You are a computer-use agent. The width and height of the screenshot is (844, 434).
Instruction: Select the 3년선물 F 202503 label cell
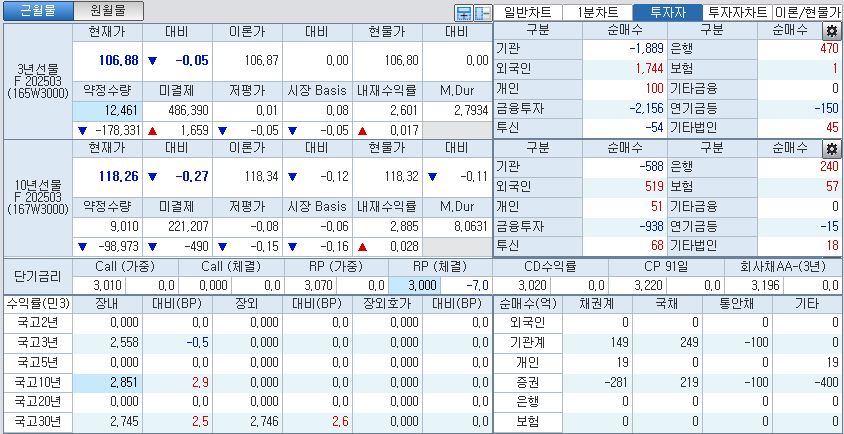(38, 81)
